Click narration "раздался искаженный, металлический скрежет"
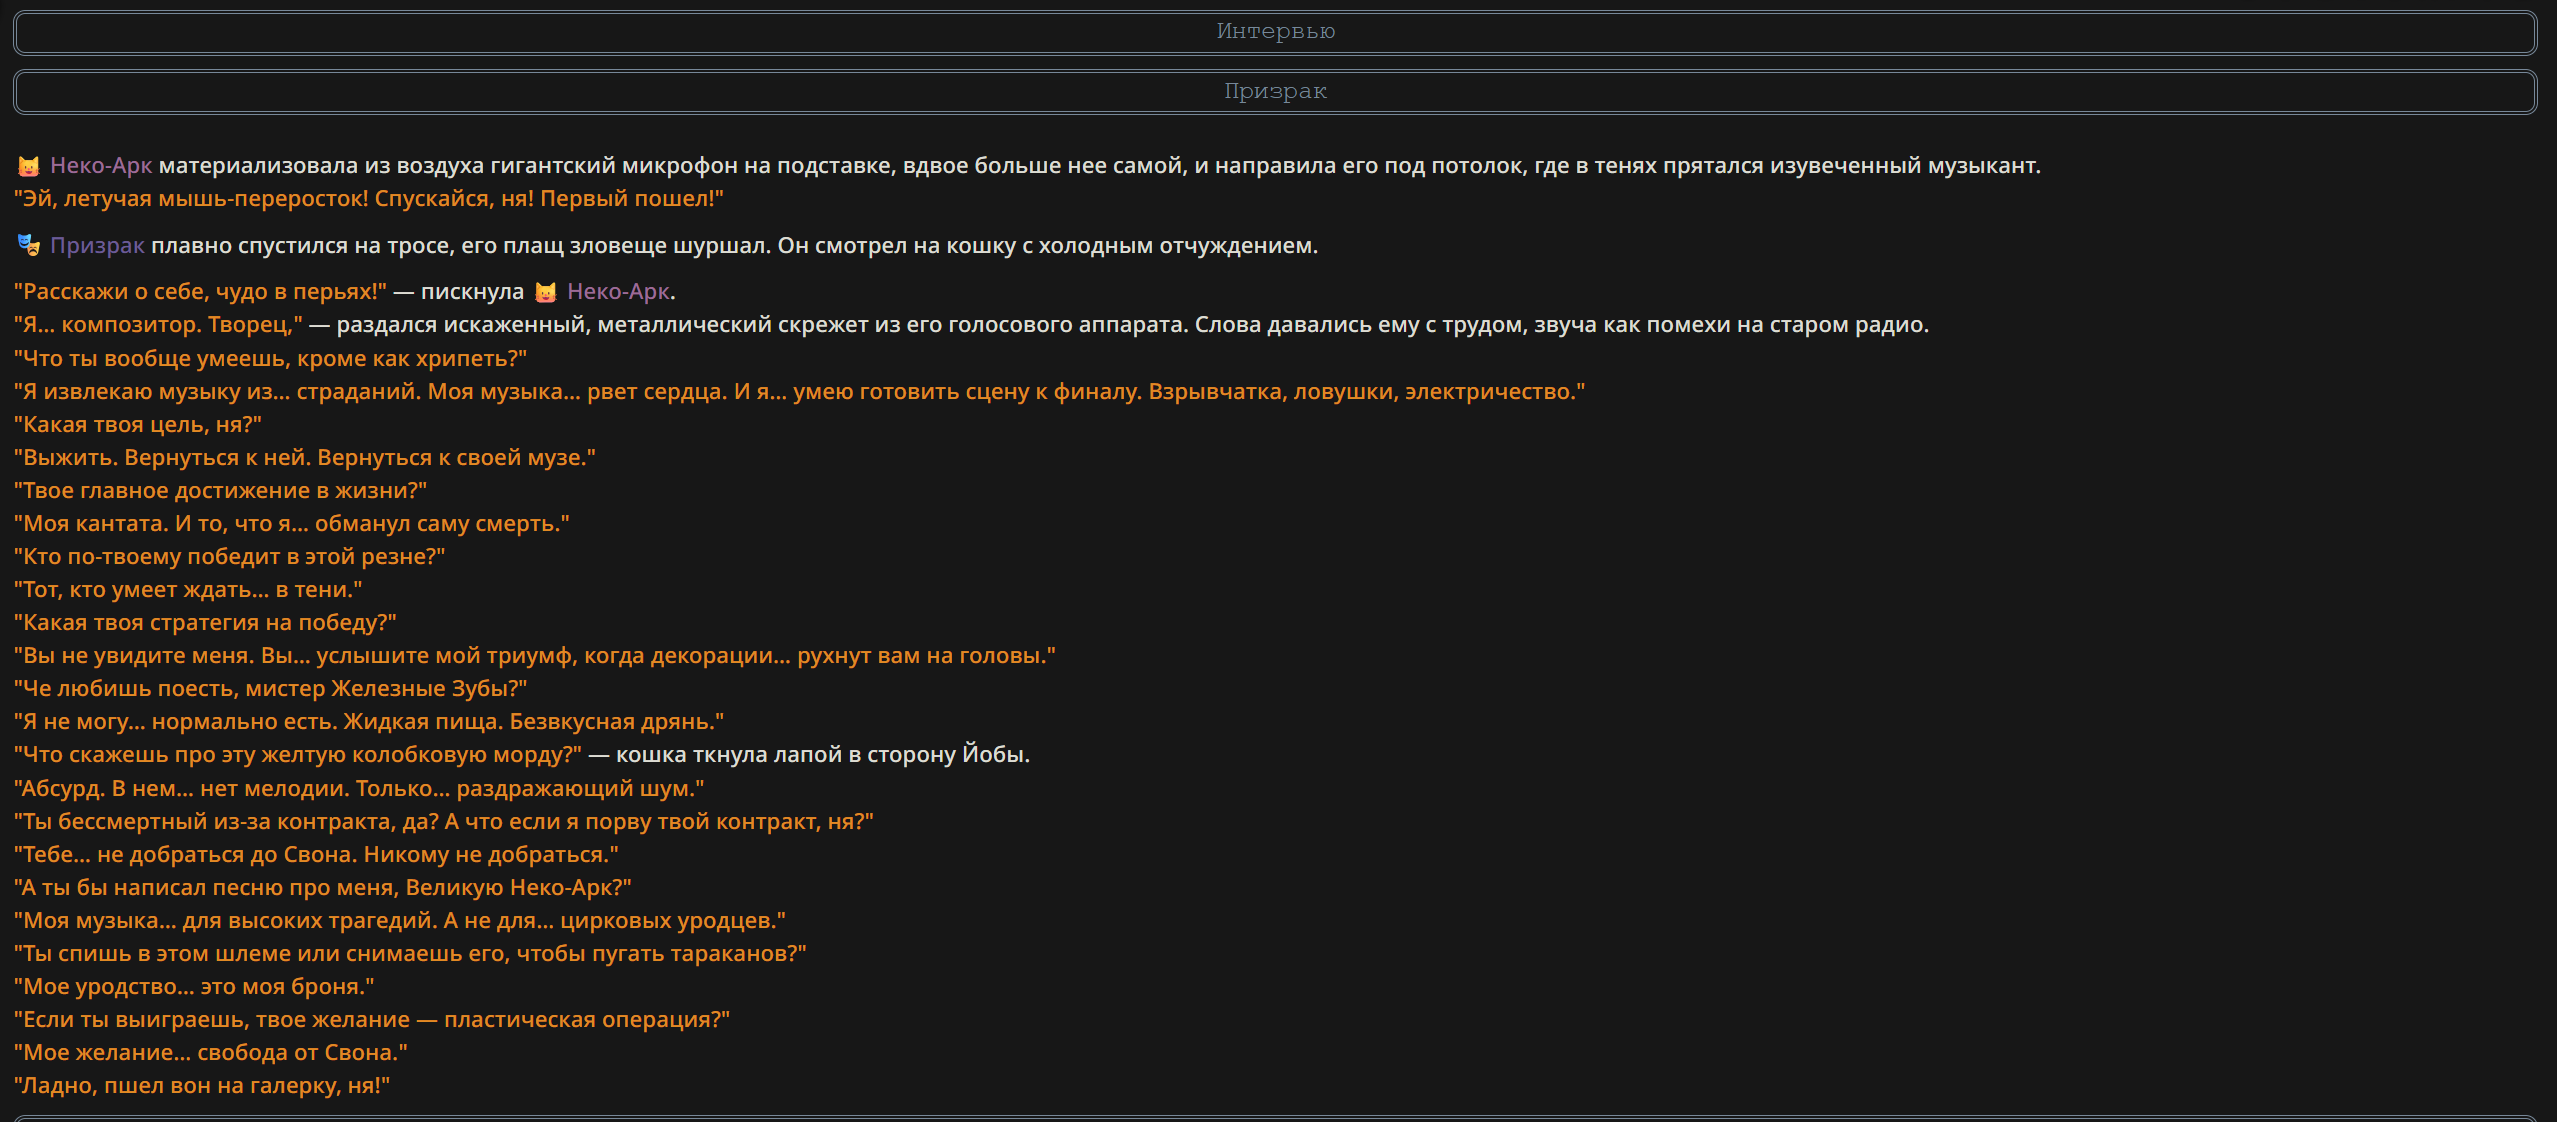Screen dimensions: 2557x1122 [599, 325]
